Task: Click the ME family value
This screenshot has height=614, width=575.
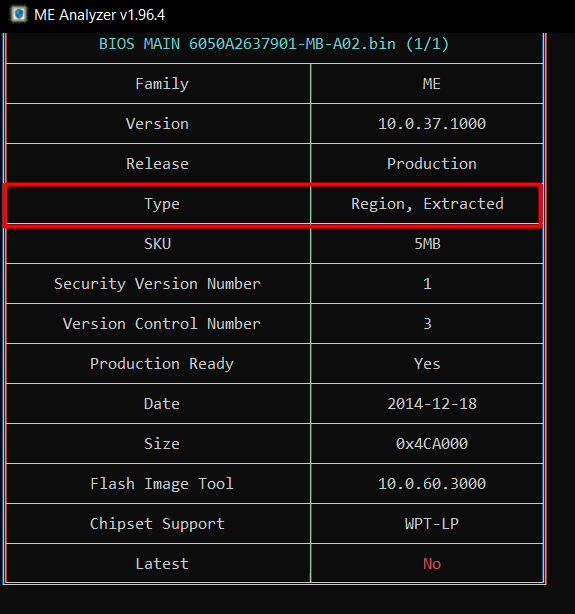Action: [432, 84]
